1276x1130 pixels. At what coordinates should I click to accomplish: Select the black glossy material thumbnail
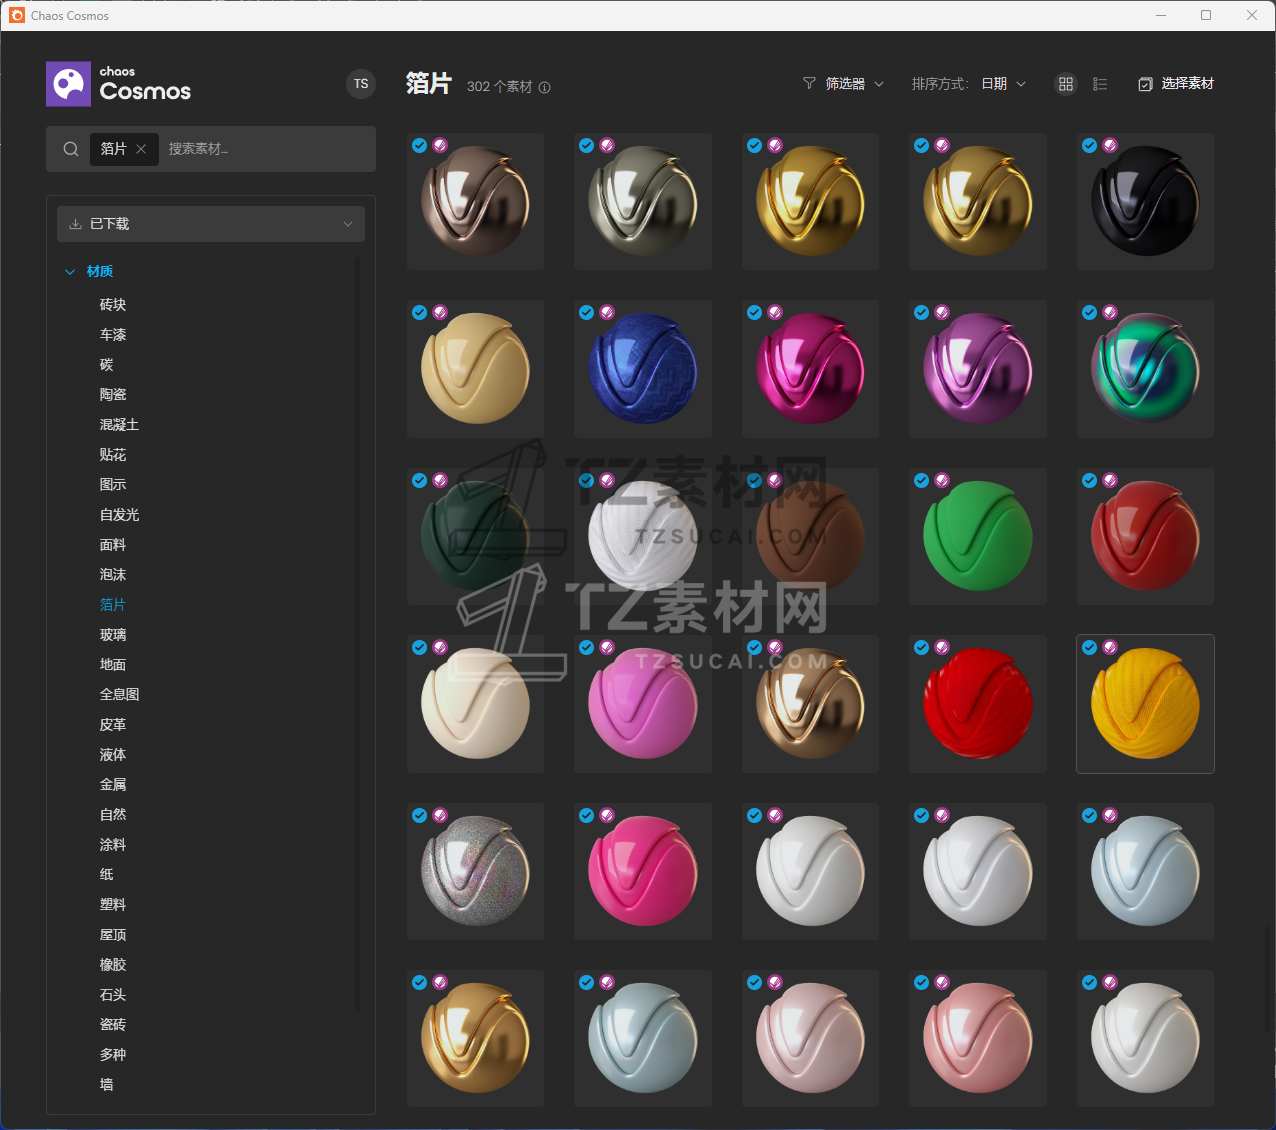(x=1145, y=201)
